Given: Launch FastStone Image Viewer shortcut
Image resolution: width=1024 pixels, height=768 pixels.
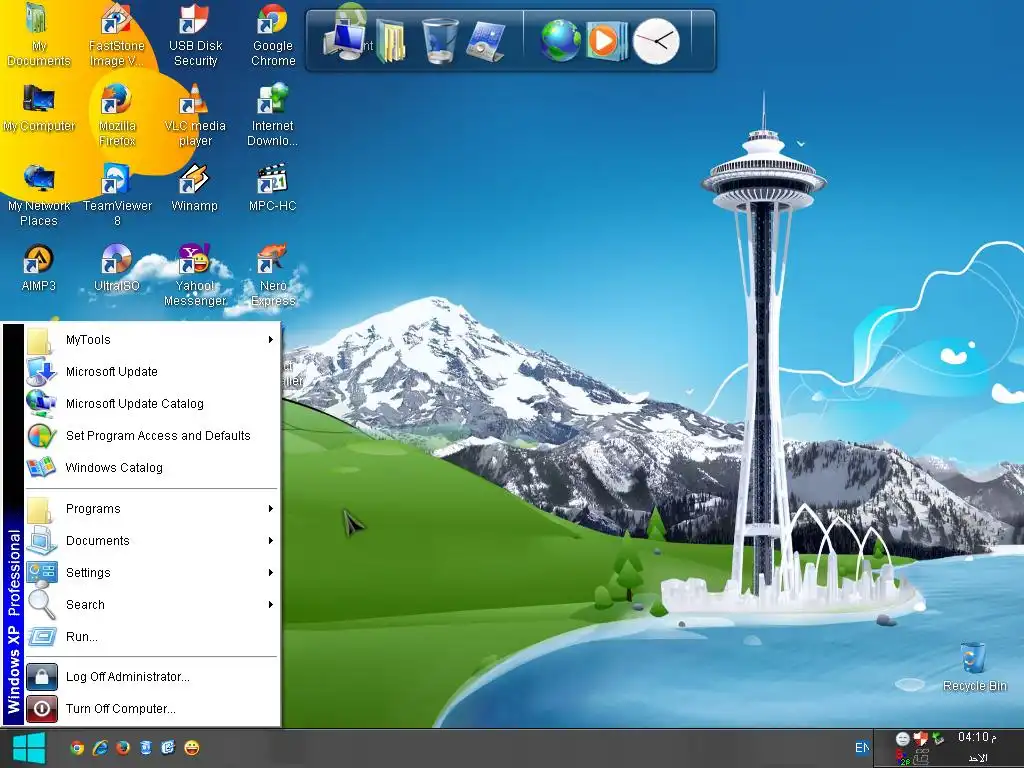Looking at the screenshot, I should [x=117, y=36].
